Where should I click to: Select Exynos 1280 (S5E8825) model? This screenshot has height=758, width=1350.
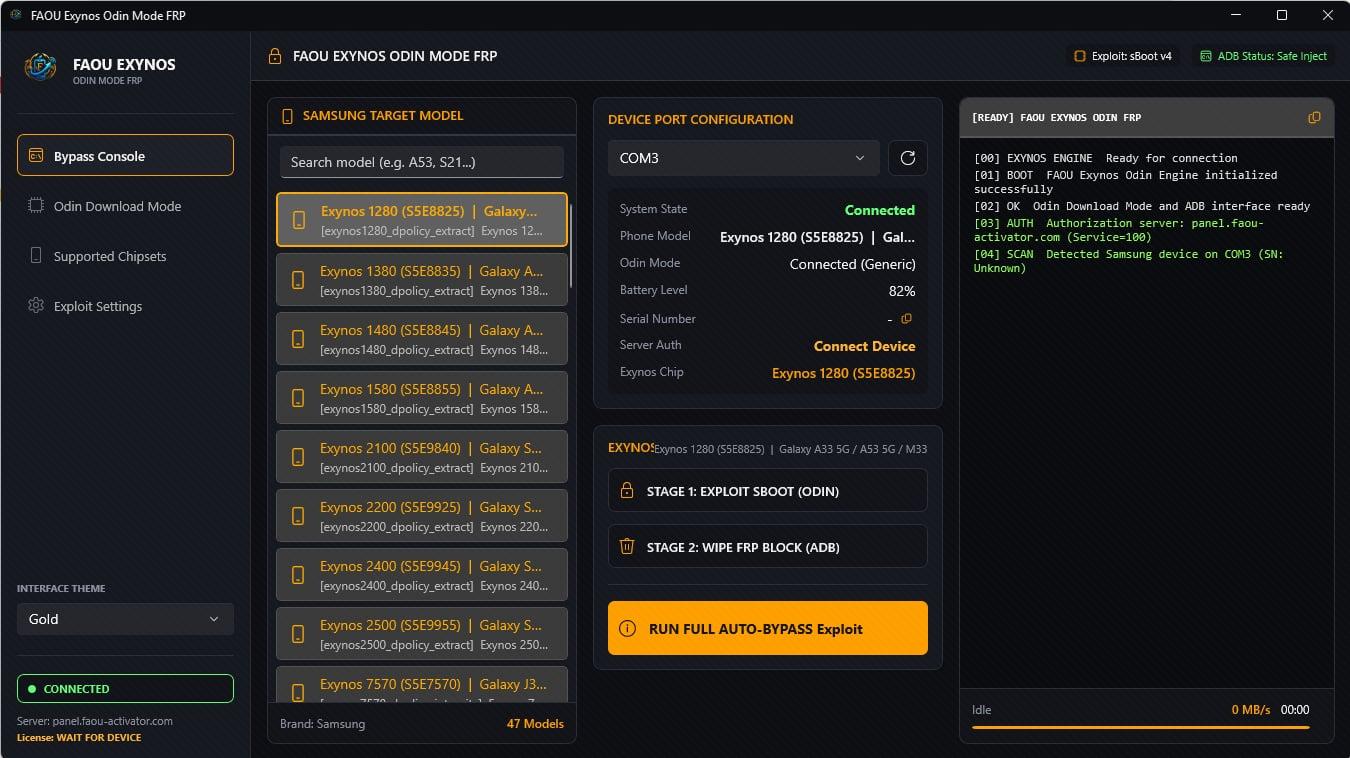pos(422,220)
